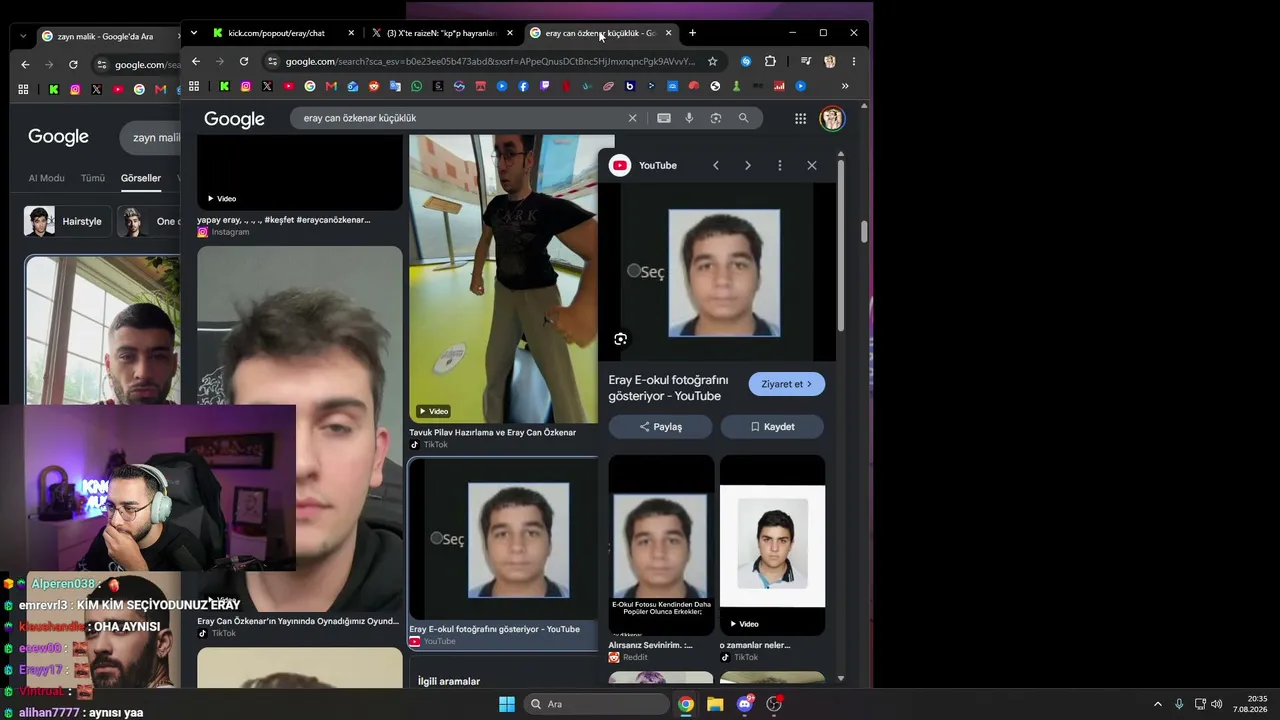
Task: Open the YouTube bookmark in the front window
Action: 289,86
